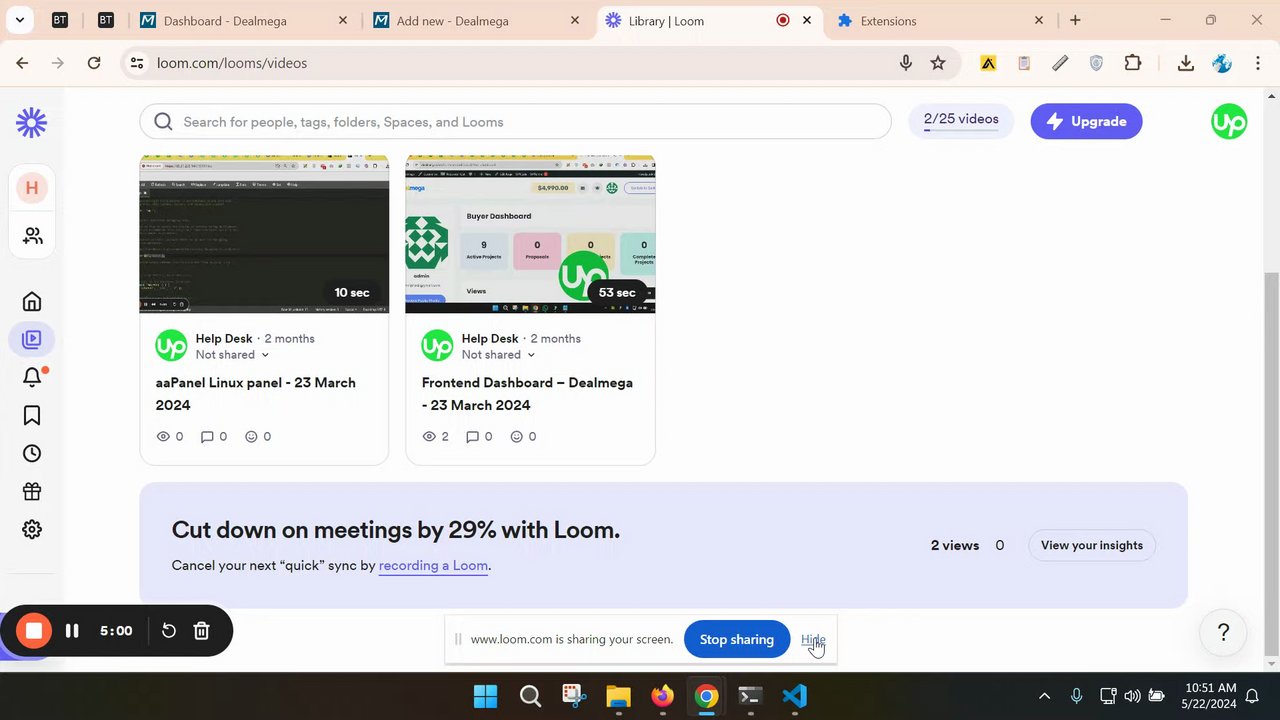Open the Windows Start menu
The width and height of the screenshot is (1280, 720).
click(x=485, y=696)
